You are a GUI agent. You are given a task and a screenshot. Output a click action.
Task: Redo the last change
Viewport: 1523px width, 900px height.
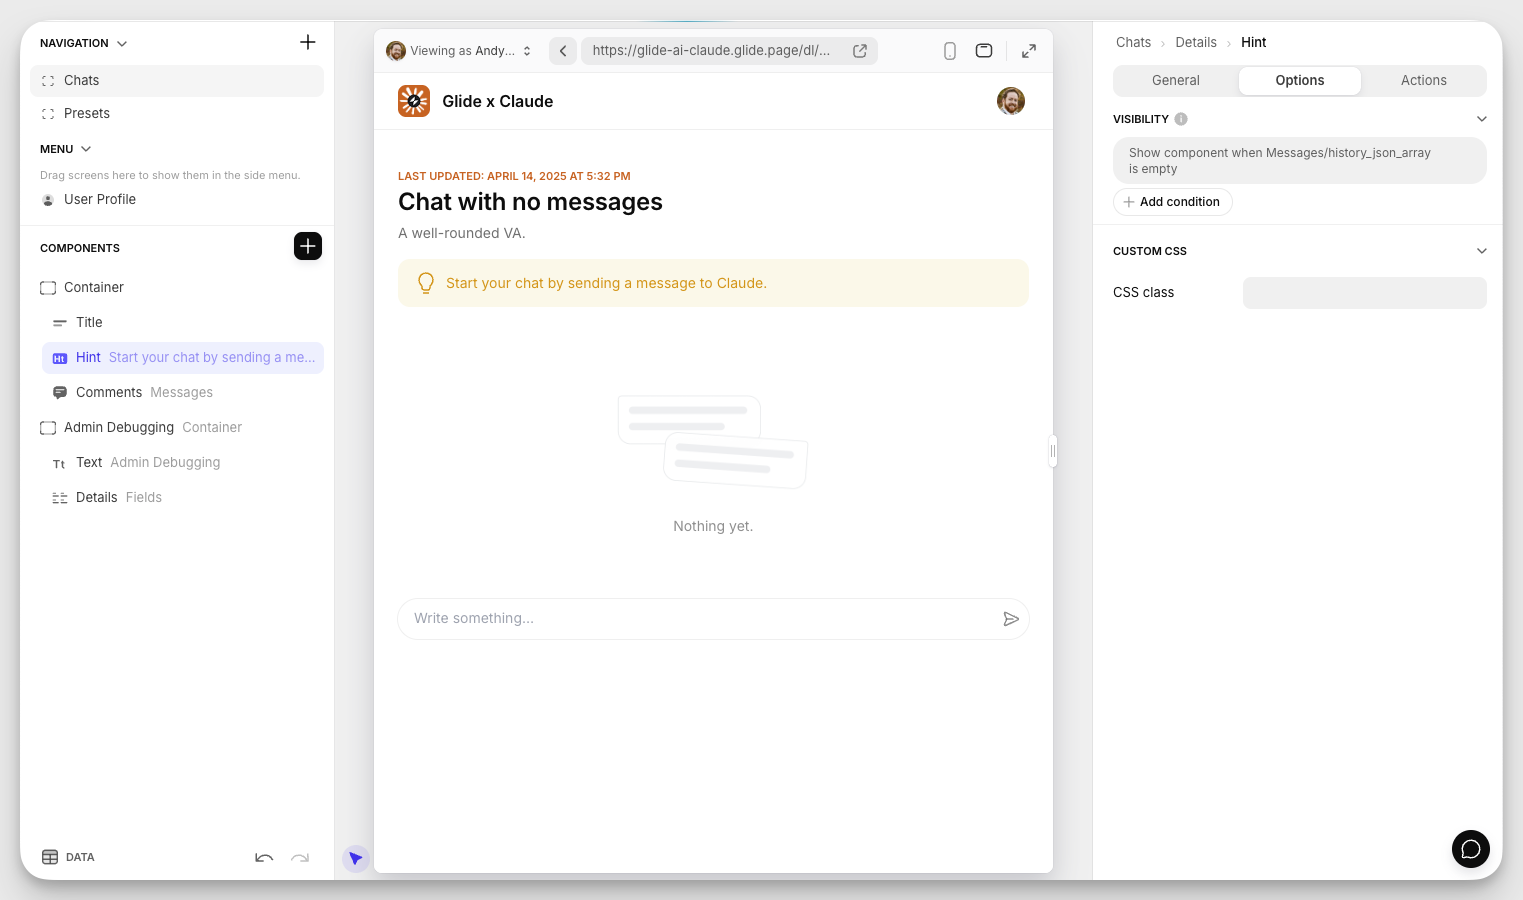coord(300,857)
